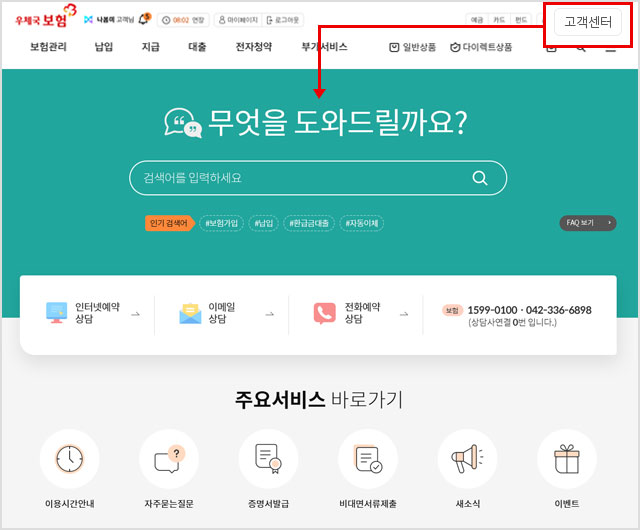This screenshot has height=530, width=640.
Task: Open 이용시간안내 clock icon
Action: [69, 459]
